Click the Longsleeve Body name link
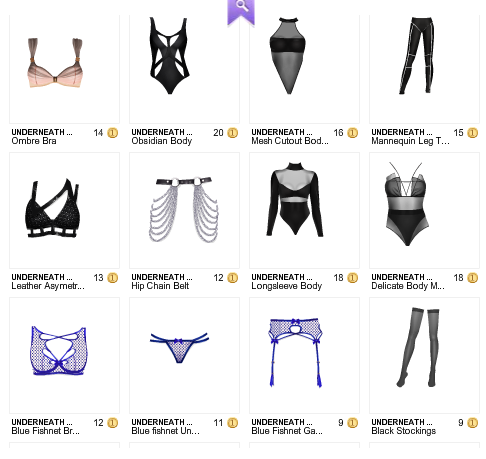Screen dimensions: 486x459 click(x=287, y=286)
